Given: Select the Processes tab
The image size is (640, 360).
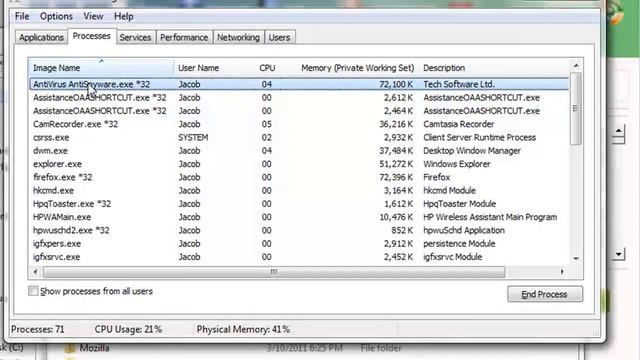Looking at the screenshot, I should coord(91,36).
